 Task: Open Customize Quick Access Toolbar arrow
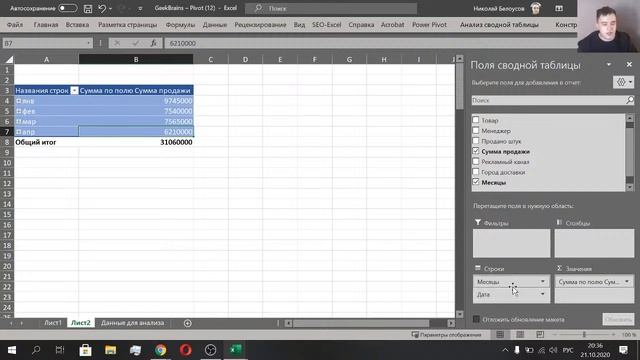pos(140,8)
